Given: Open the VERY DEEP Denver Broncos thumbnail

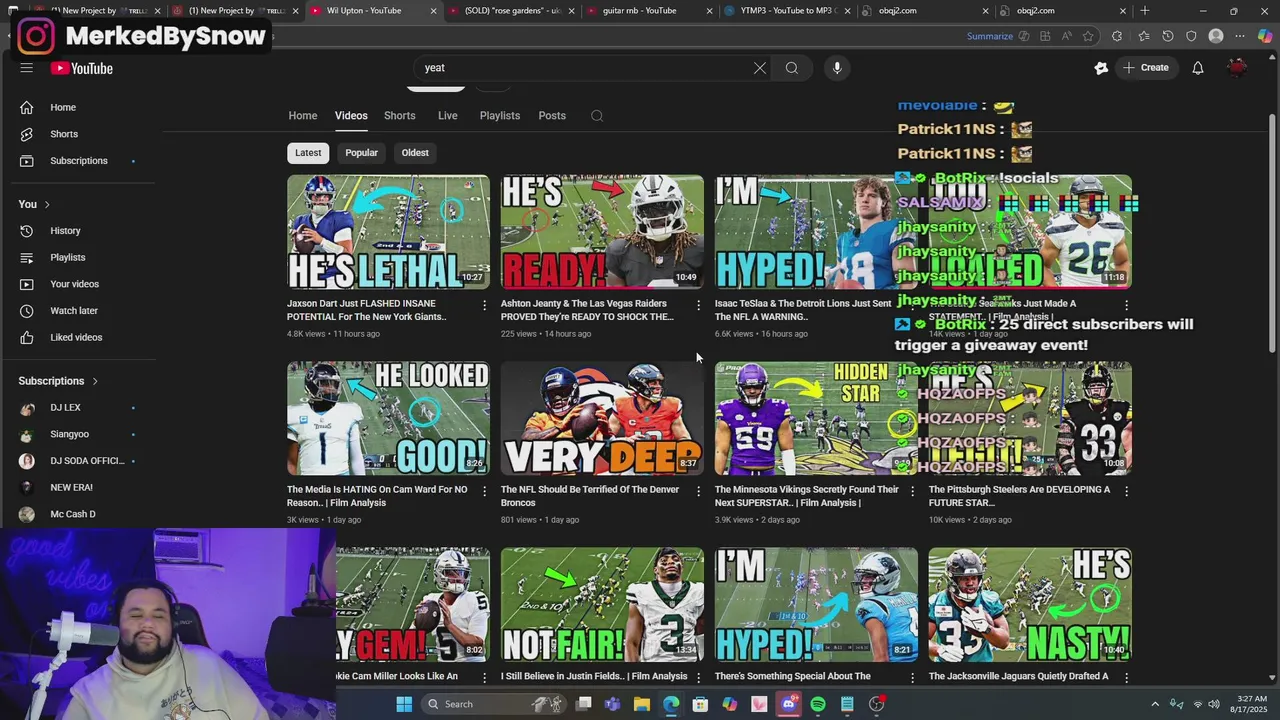Looking at the screenshot, I should 602,418.
